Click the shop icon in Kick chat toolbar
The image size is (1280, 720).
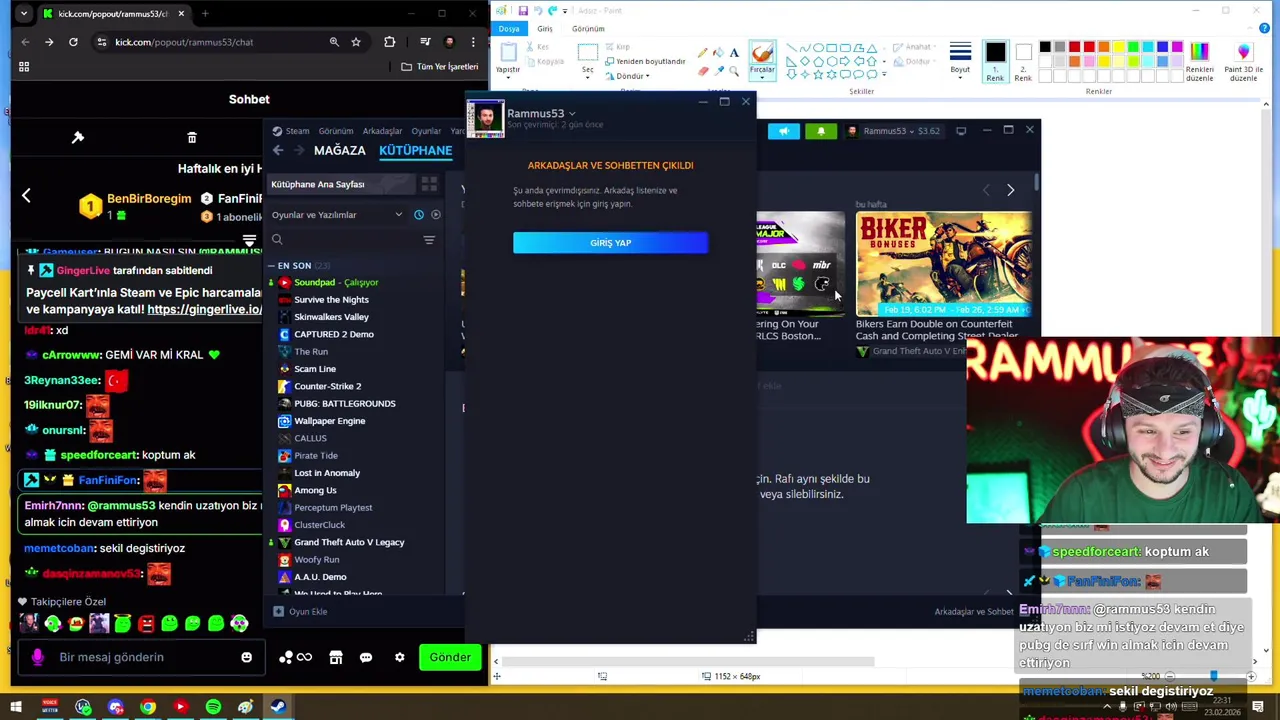(x=336, y=657)
